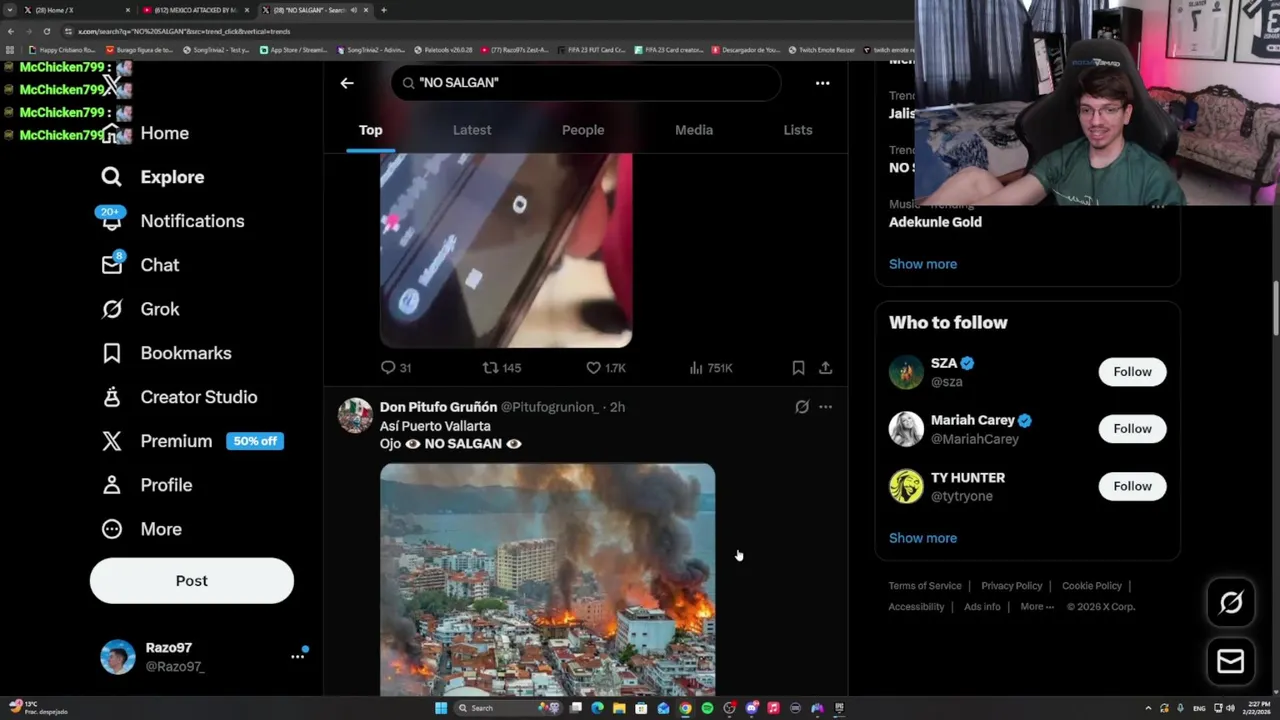This screenshot has height=720, width=1280.
Task: Switch to the People tab
Action: point(583,130)
